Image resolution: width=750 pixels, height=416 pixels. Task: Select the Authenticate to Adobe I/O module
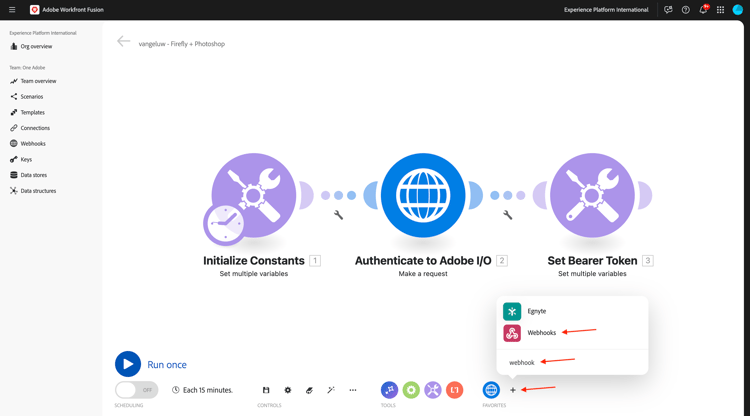click(x=423, y=195)
